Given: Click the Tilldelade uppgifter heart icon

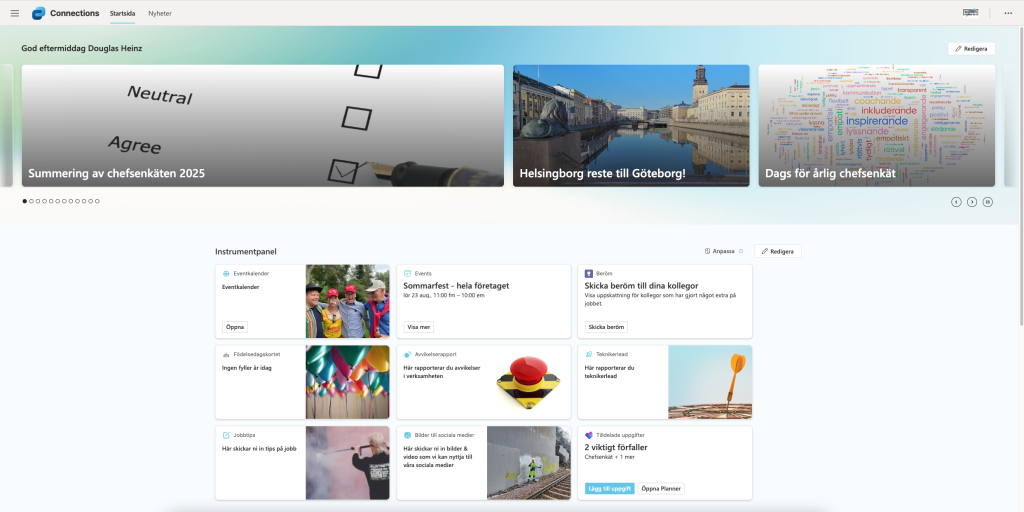Looking at the screenshot, I should (x=589, y=435).
